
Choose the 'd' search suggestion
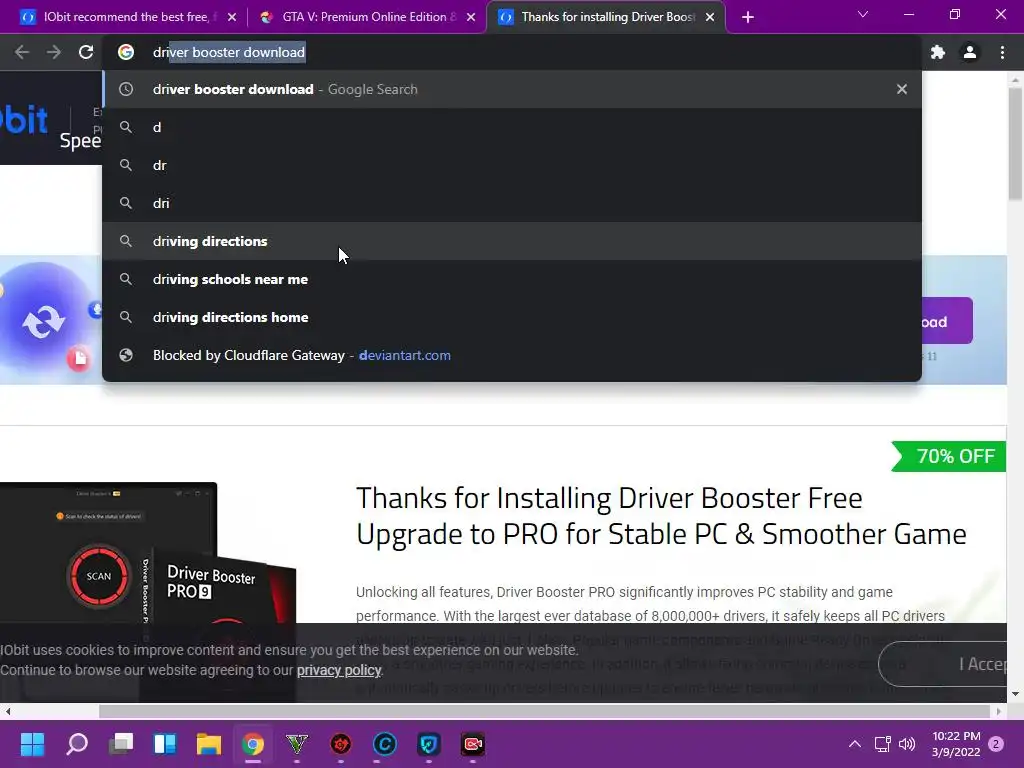tap(512, 127)
